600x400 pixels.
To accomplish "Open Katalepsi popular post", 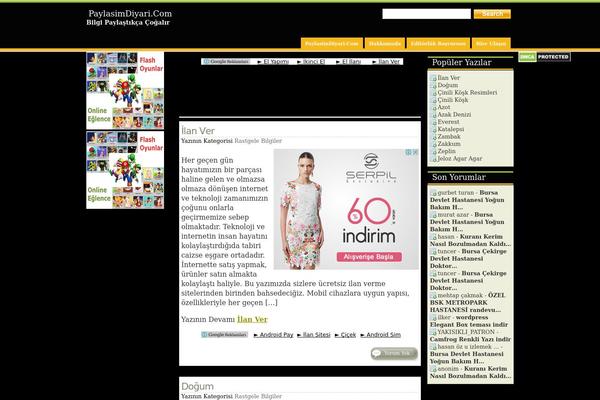I will 451,129.
